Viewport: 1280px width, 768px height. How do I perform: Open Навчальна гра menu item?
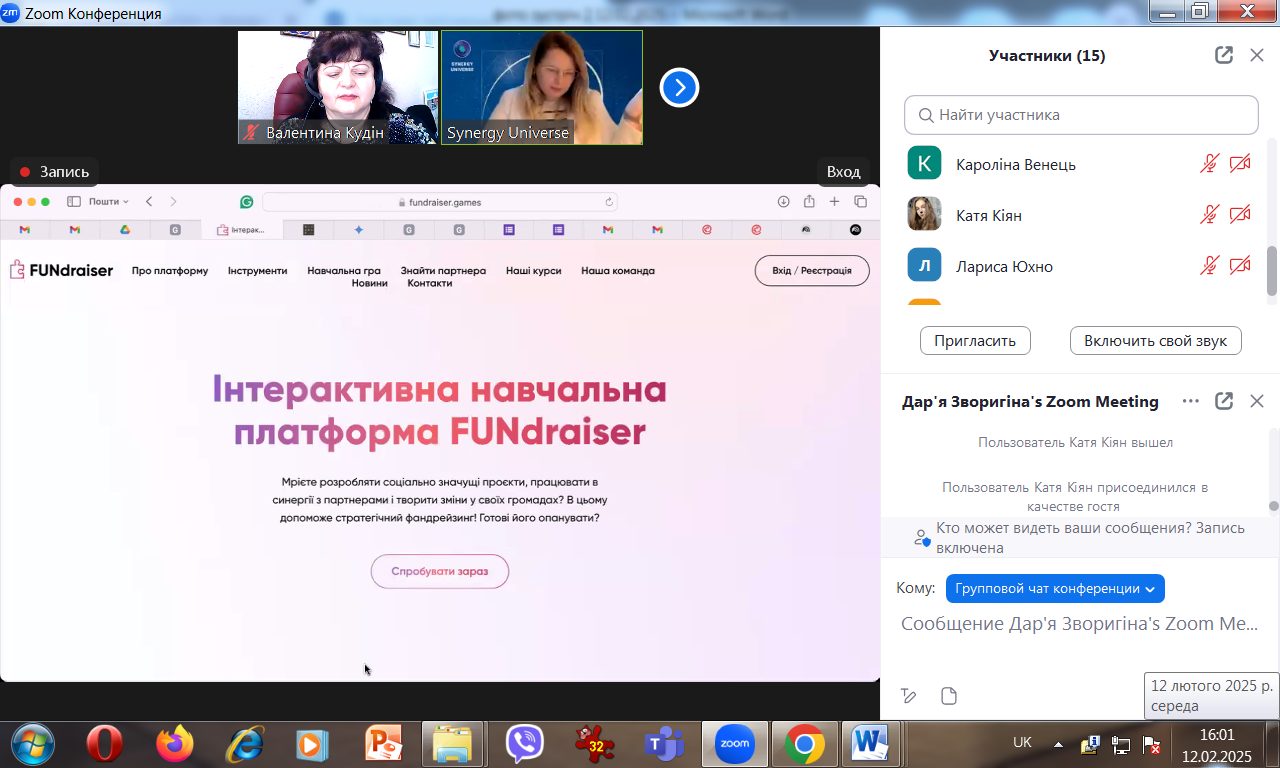[x=344, y=271]
